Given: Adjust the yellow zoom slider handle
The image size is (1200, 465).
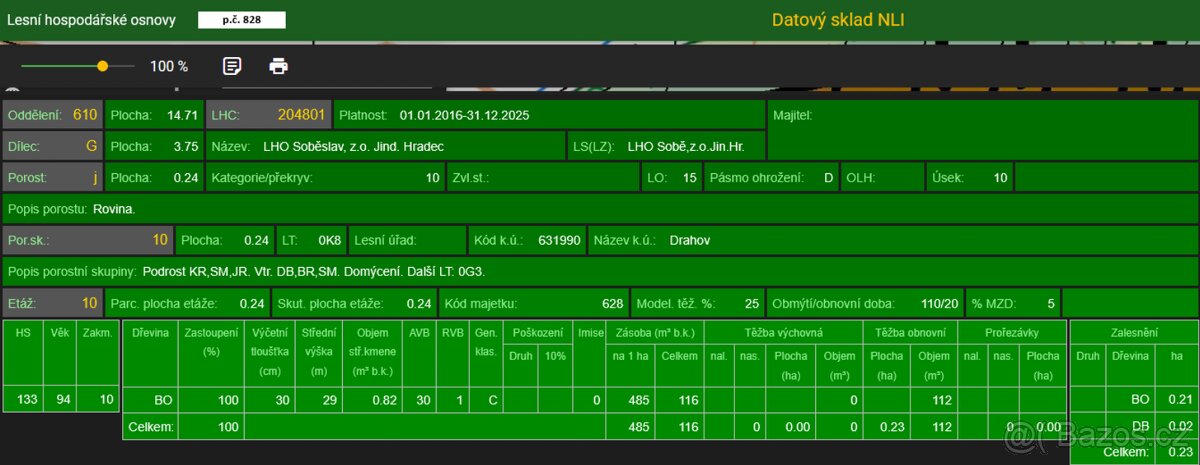Looking at the screenshot, I should click(x=102, y=66).
